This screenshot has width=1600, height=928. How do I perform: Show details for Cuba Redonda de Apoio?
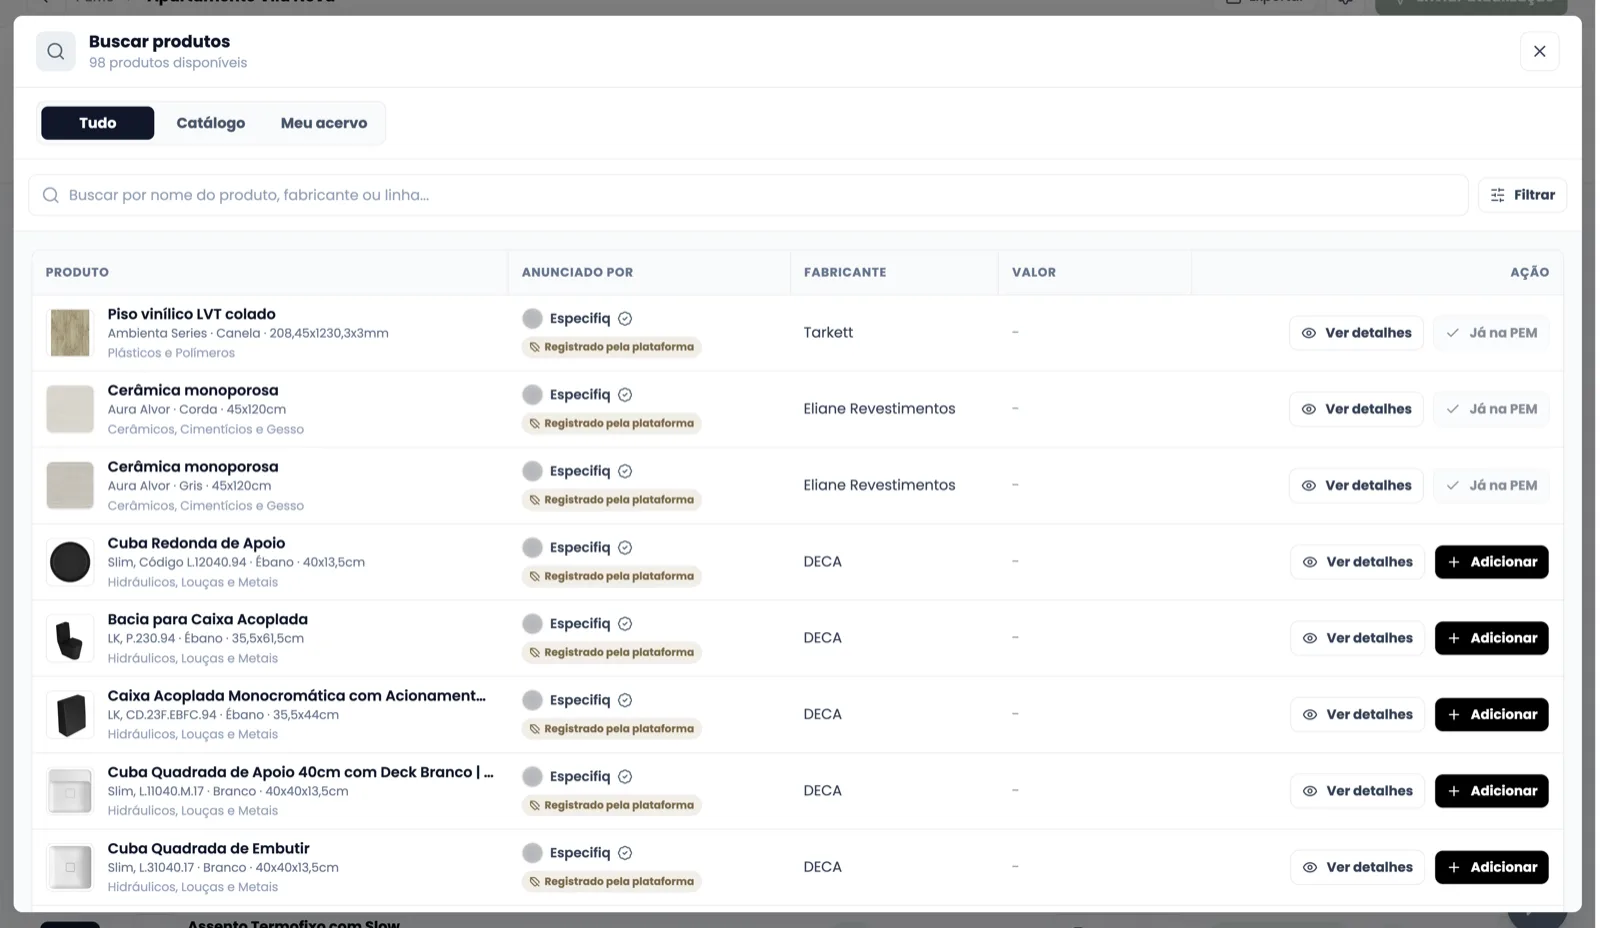click(x=1357, y=562)
